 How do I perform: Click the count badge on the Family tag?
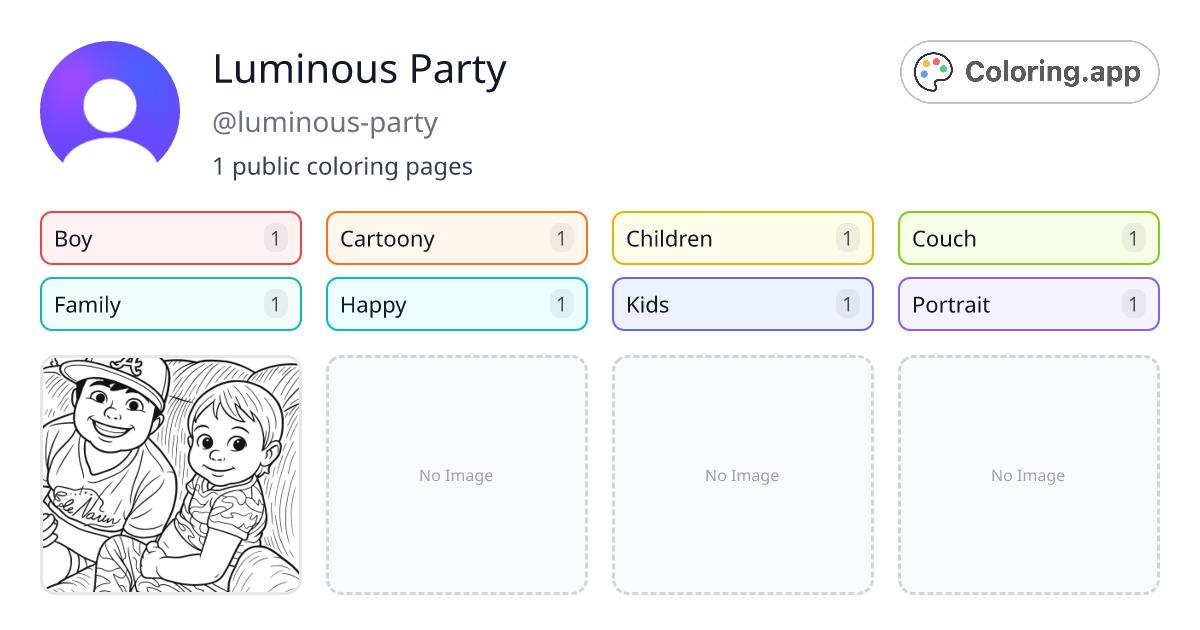tap(275, 304)
